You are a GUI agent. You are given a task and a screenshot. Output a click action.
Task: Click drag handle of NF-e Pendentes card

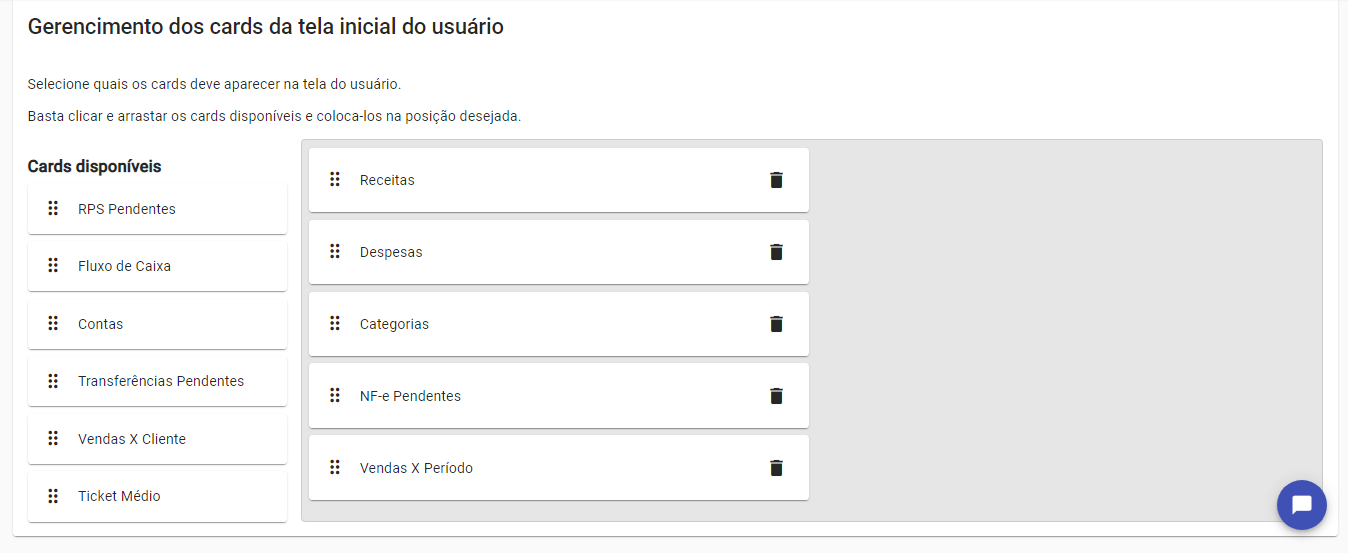click(x=335, y=396)
